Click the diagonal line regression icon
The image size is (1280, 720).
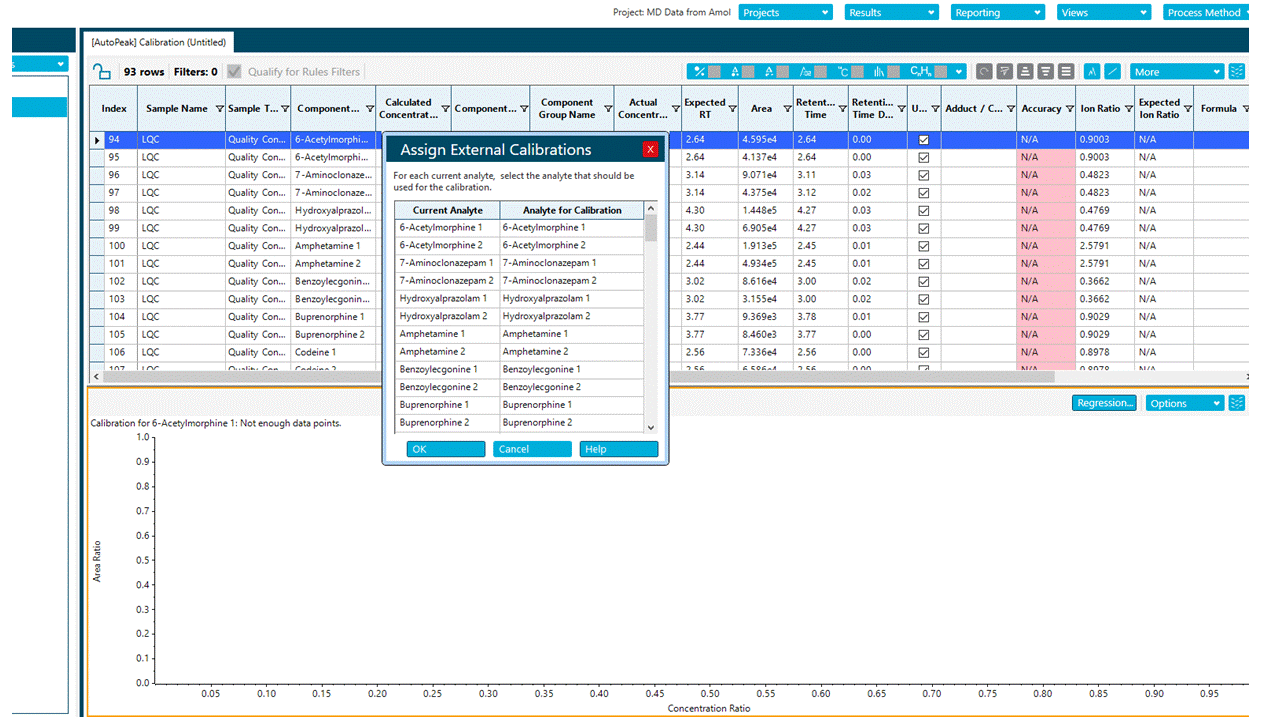point(1112,72)
